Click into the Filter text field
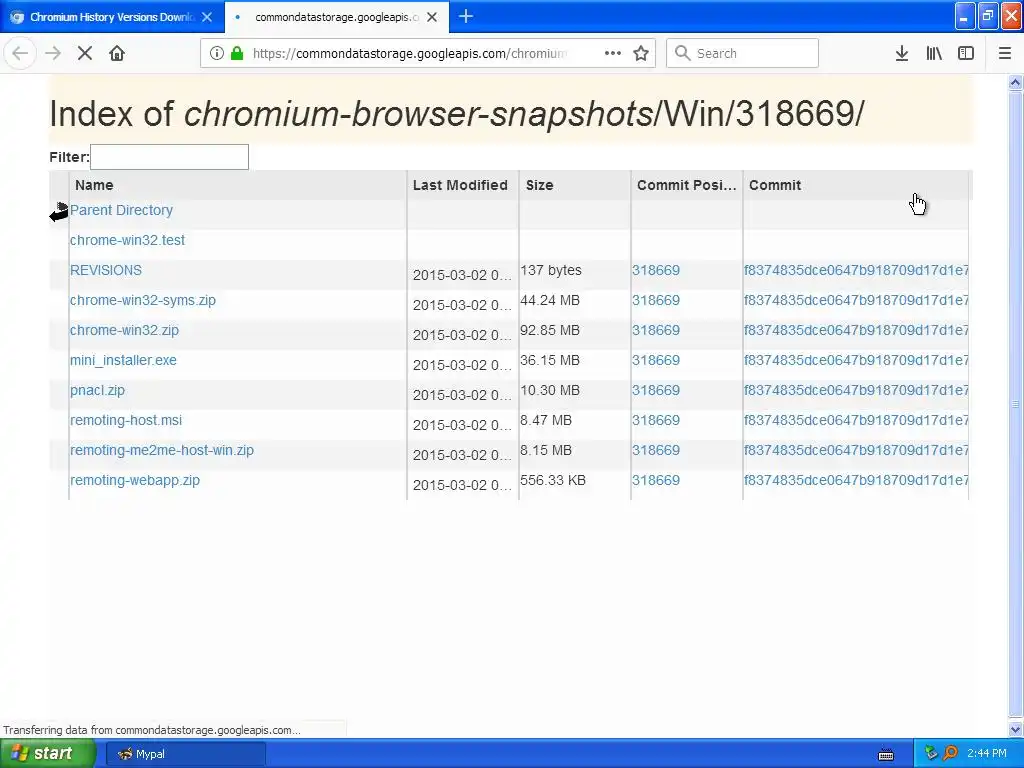 click(x=169, y=157)
